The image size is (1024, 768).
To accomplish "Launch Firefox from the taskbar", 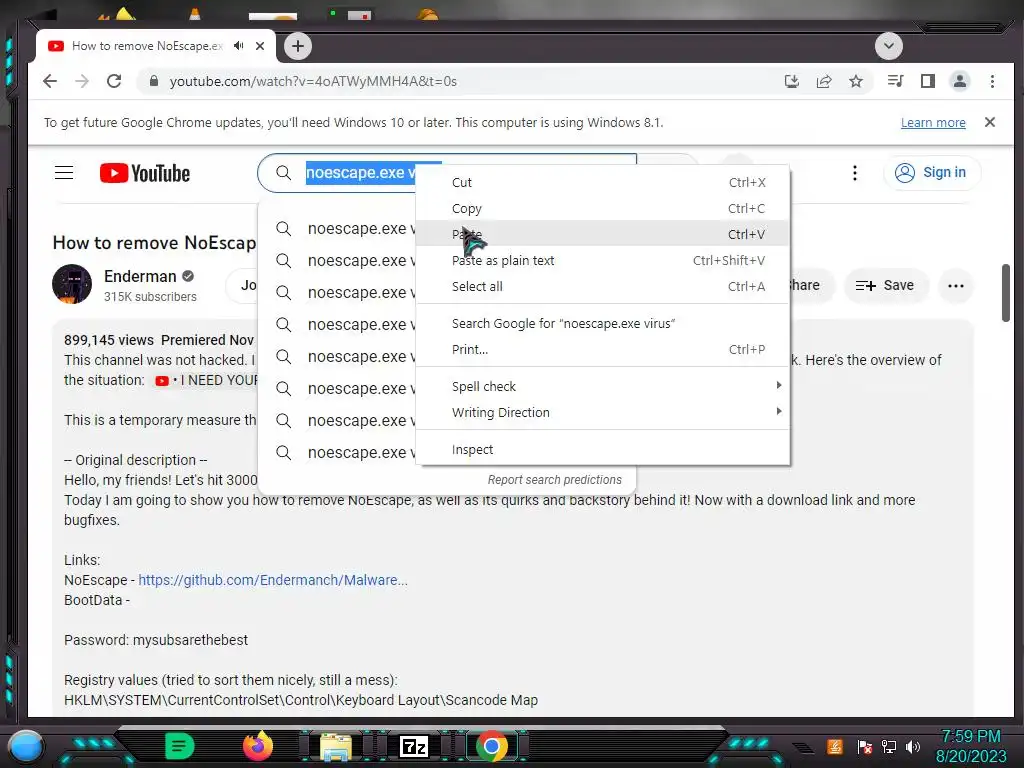I will pyautogui.click(x=257, y=746).
